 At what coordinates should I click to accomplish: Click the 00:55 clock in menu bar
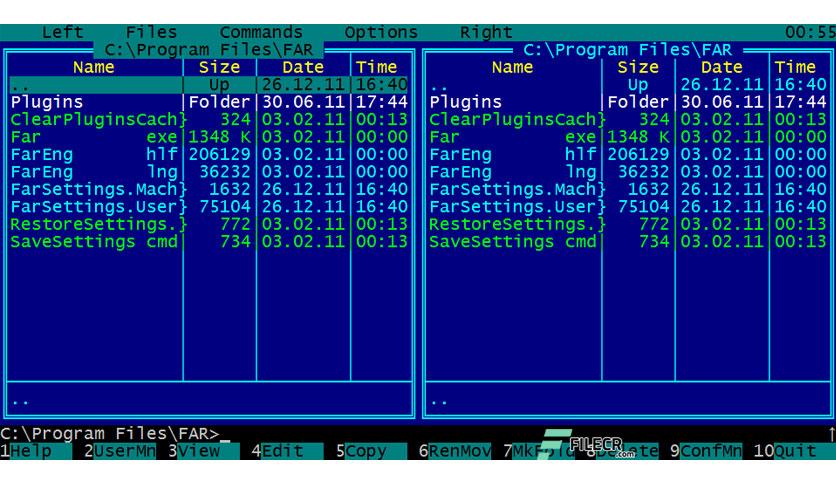pos(810,32)
